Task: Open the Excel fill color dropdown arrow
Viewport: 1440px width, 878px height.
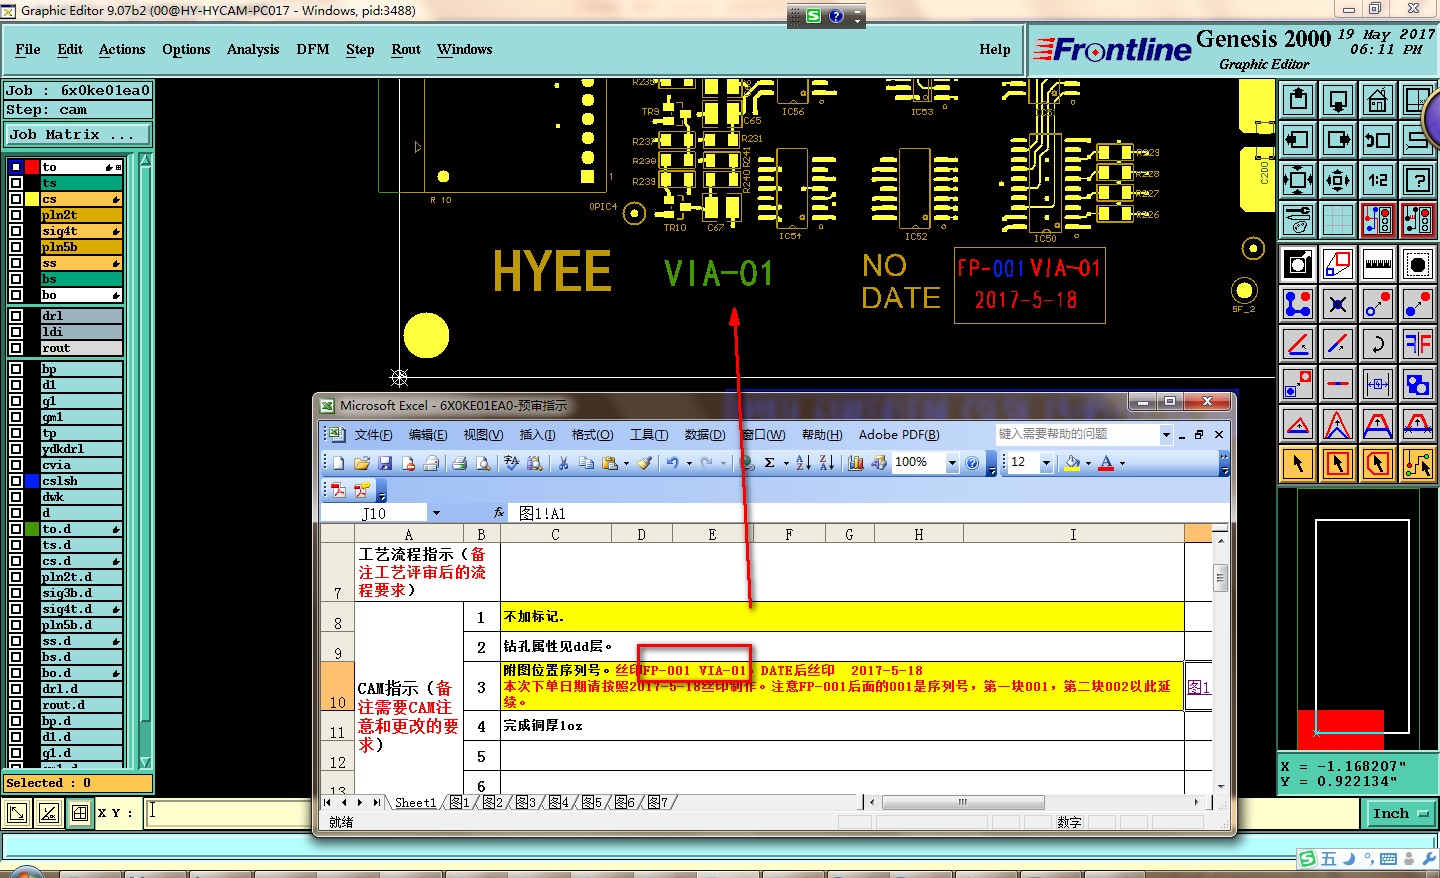Action: point(1089,463)
